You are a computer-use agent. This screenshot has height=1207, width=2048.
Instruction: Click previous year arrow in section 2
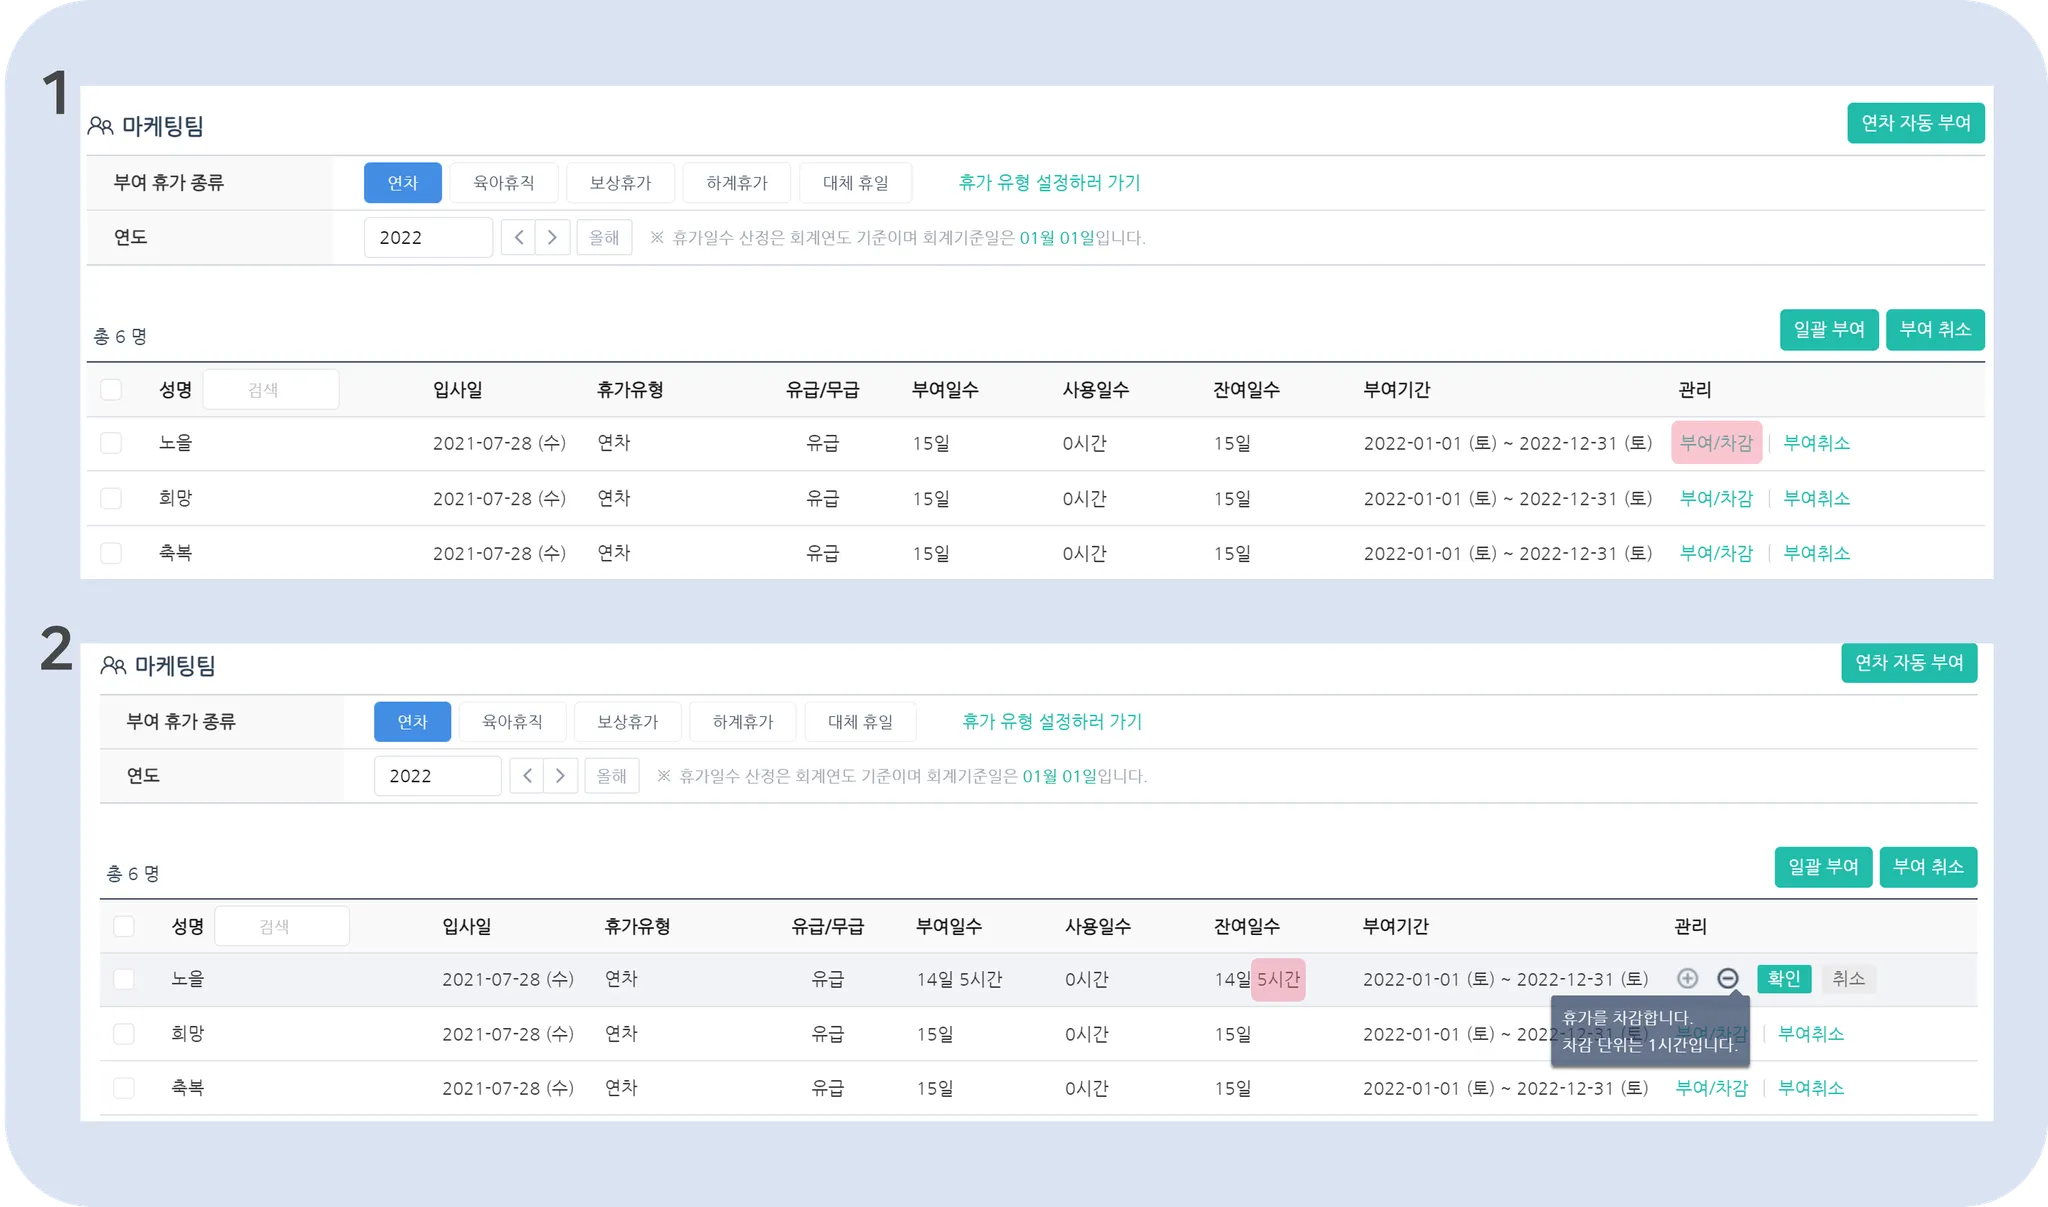pyautogui.click(x=527, y=775)
